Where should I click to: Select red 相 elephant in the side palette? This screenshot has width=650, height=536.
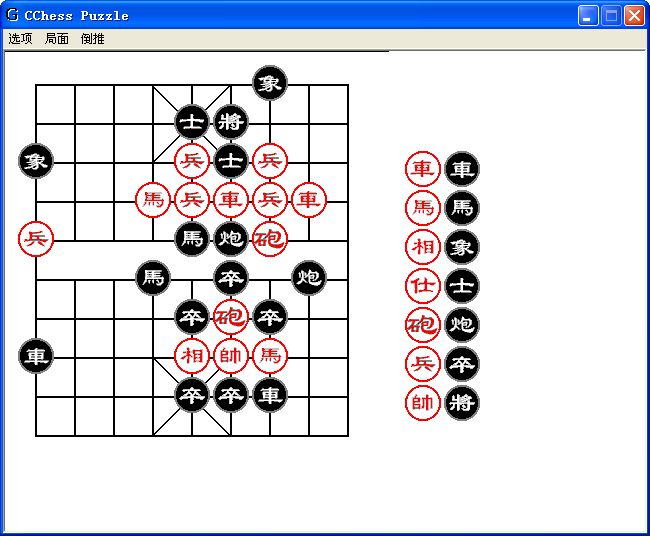[x=423, y=247]
